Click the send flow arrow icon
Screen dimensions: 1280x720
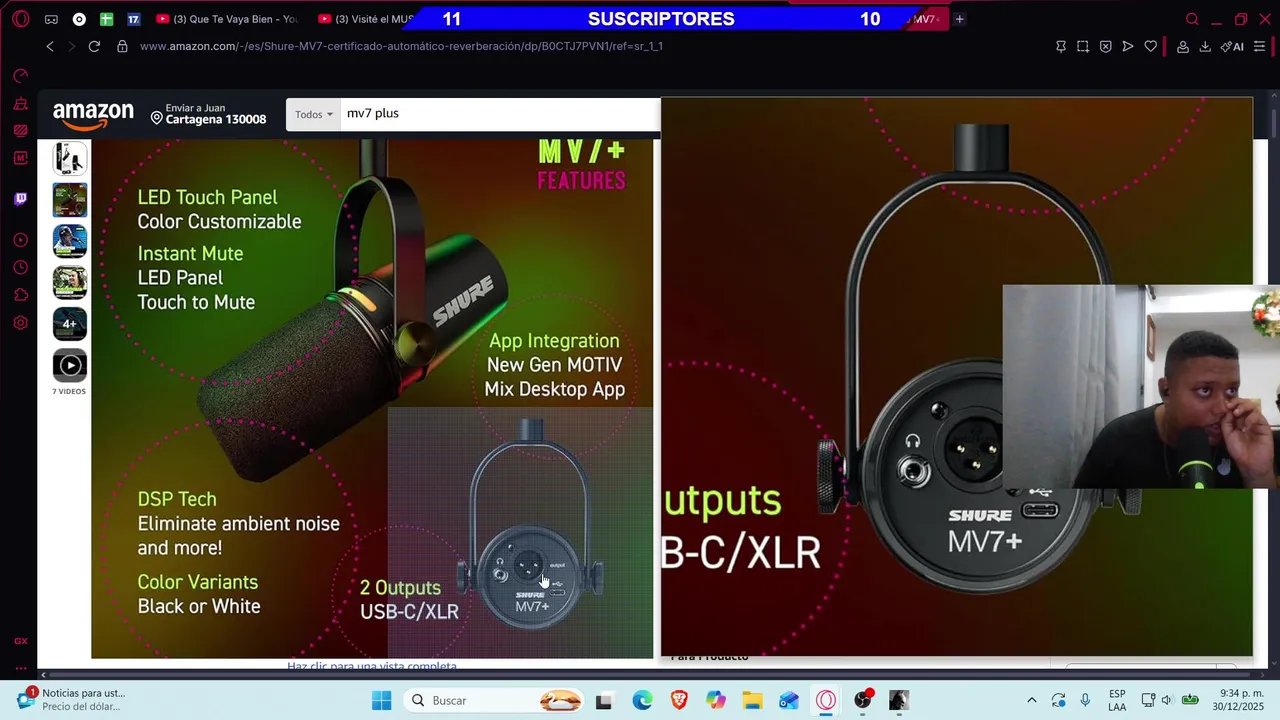click(x=1128, y=46)
